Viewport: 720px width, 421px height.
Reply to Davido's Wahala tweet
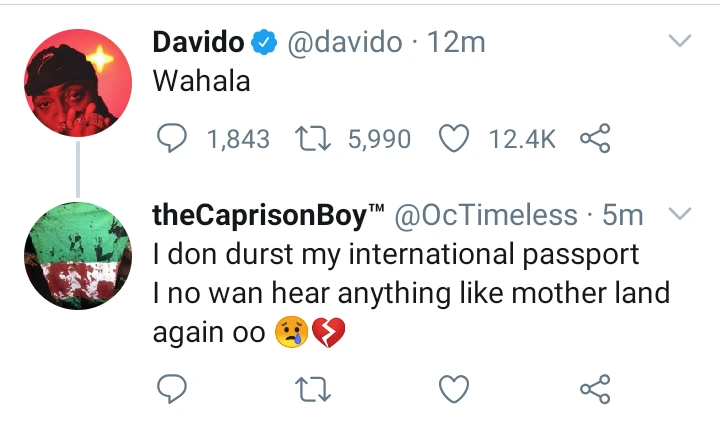pos(173,139)
